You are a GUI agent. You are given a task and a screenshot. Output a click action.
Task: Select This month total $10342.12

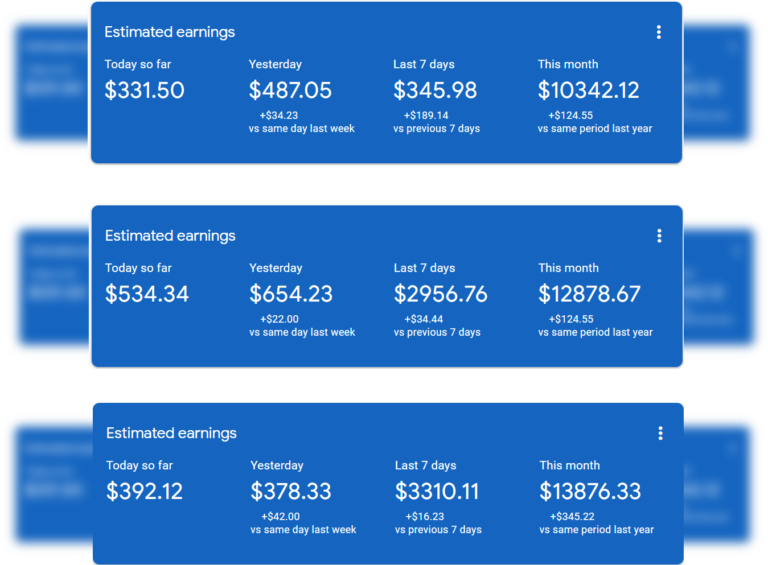(588, 91)
